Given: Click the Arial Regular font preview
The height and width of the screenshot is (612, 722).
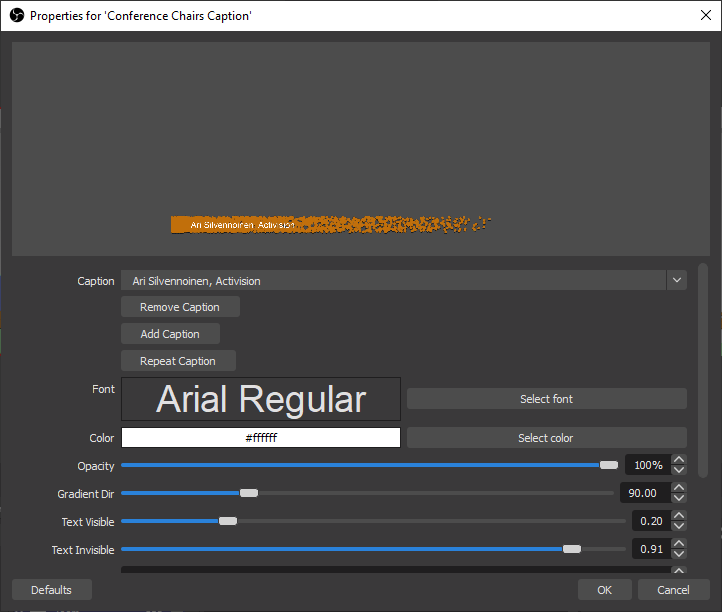Looking at the screenshot, I should pos(261,399).
